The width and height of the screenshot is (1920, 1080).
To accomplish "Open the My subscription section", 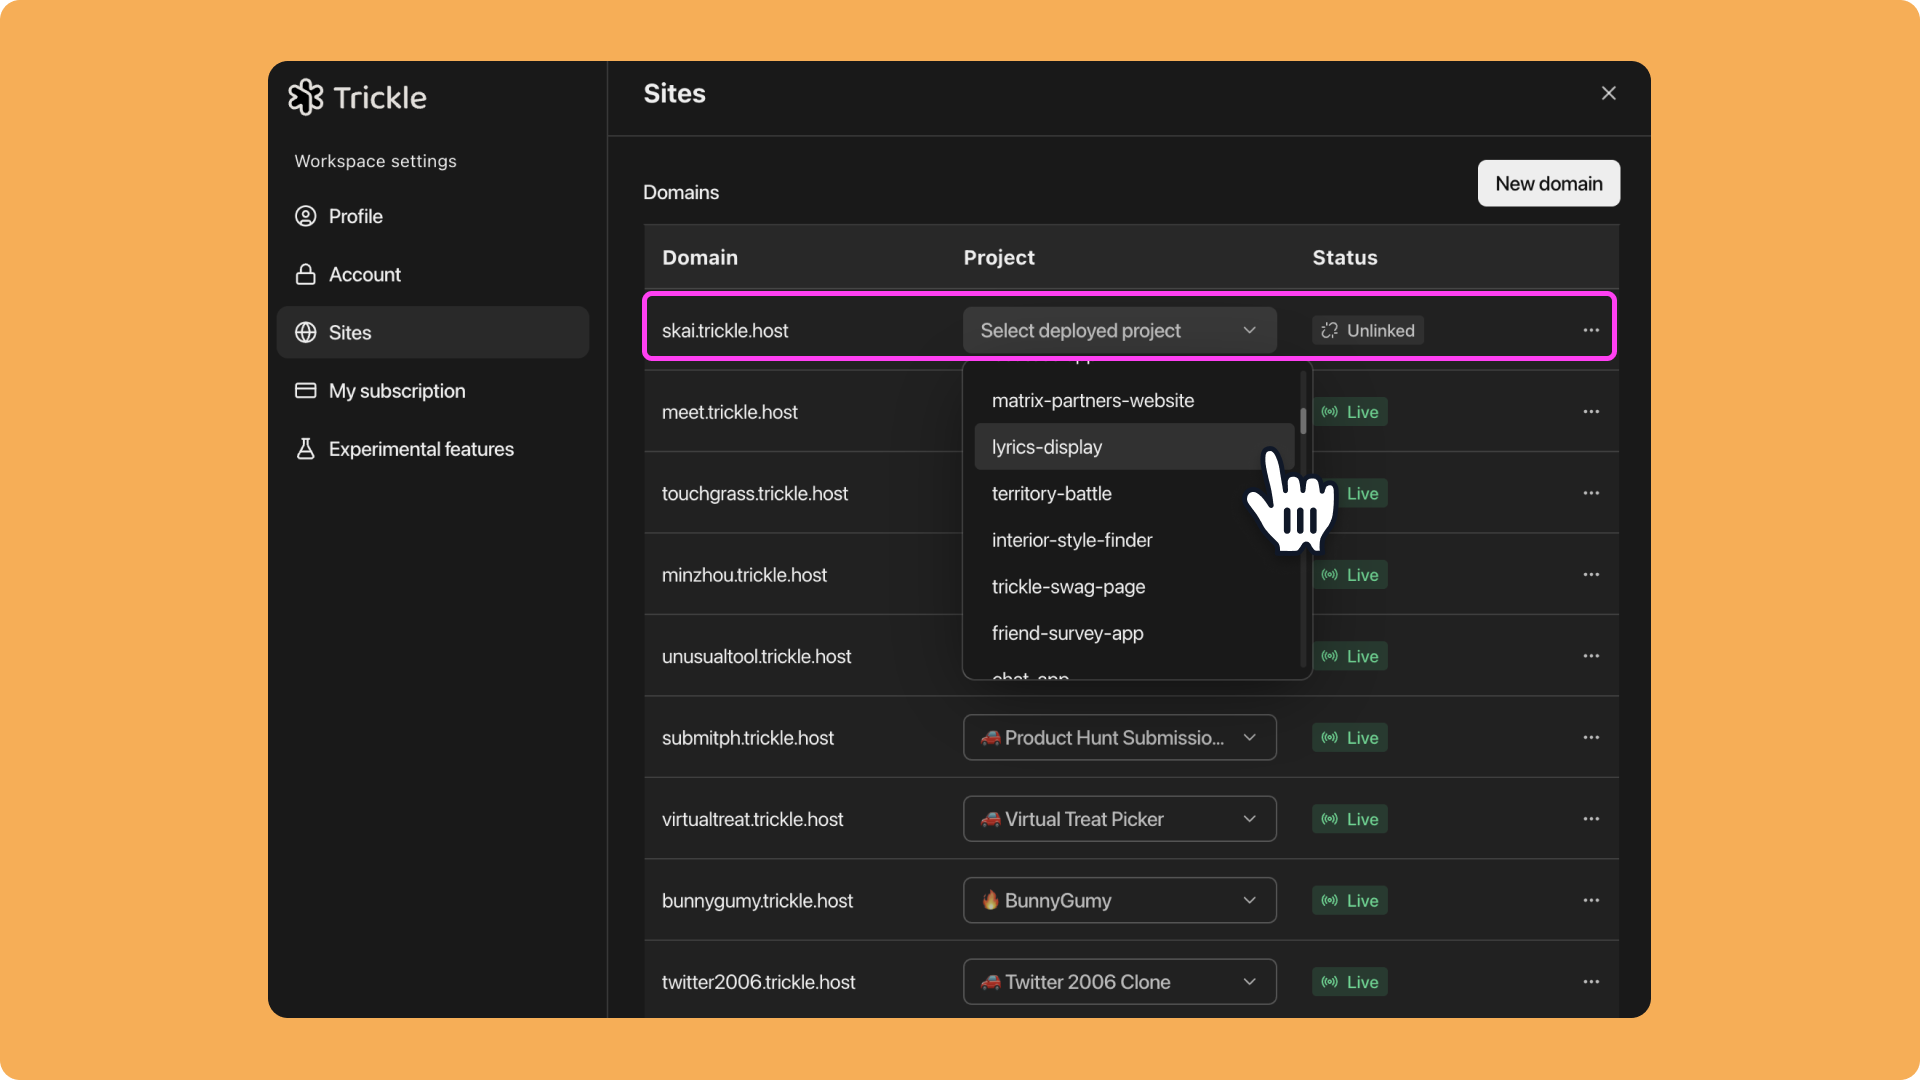I will (x=396, y=391).
